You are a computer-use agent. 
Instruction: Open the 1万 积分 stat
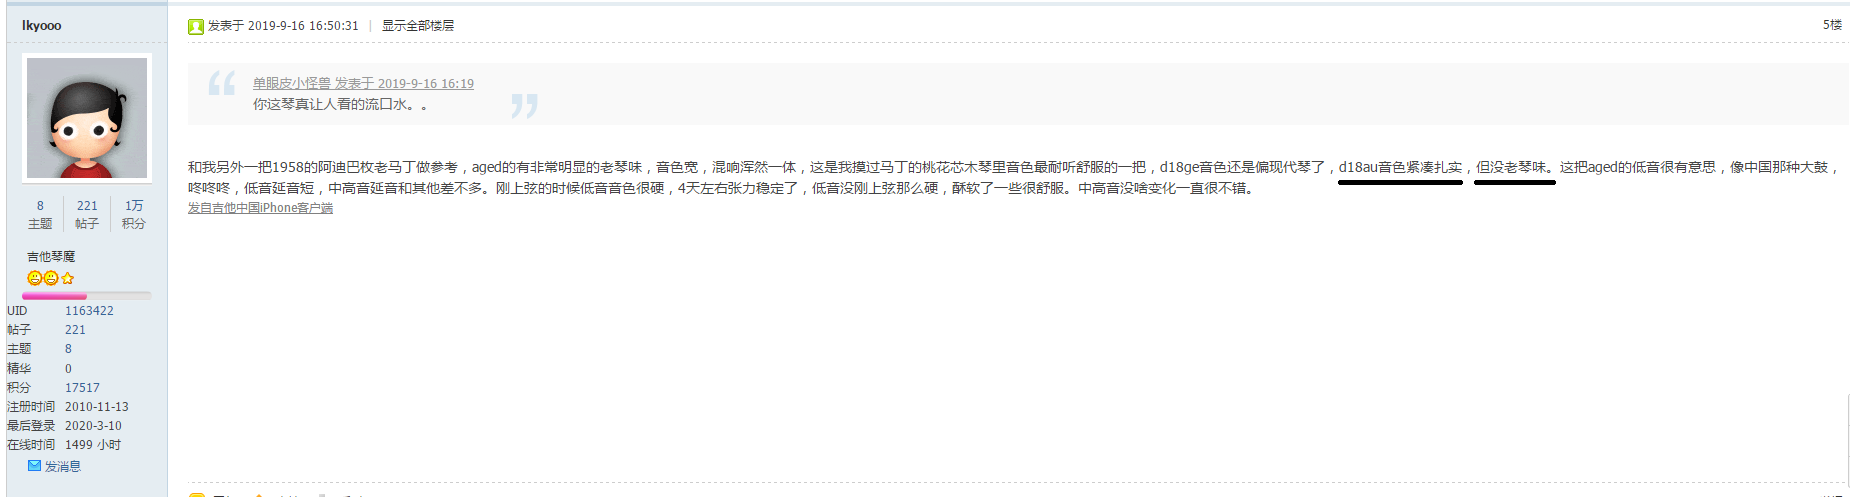[x=134, y=214]
